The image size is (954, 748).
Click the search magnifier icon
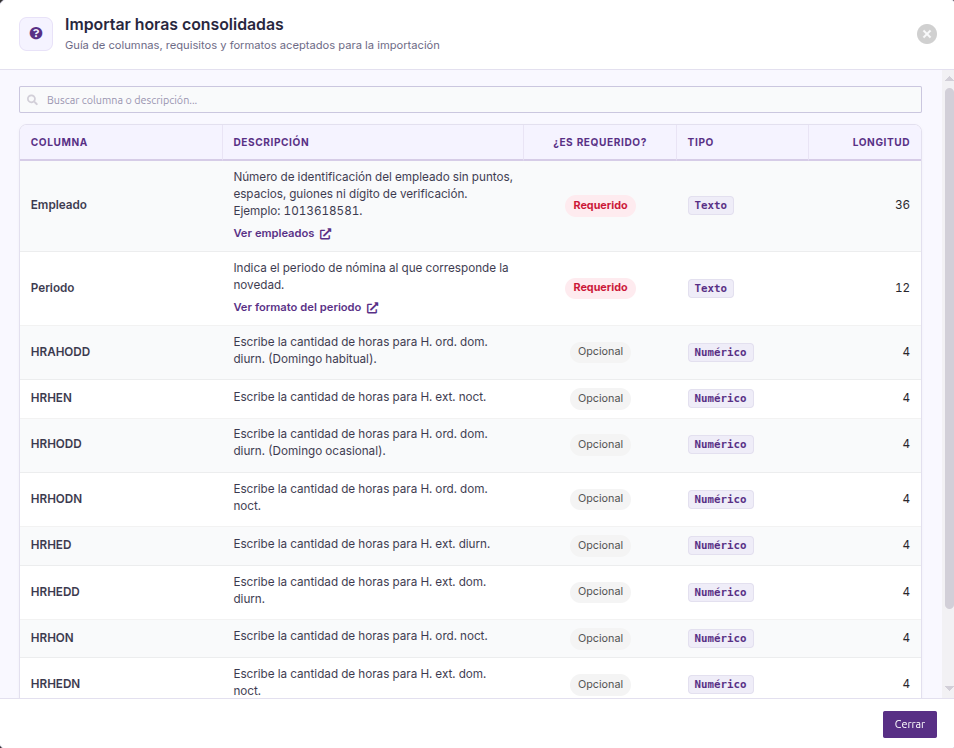tap(32, 100)
